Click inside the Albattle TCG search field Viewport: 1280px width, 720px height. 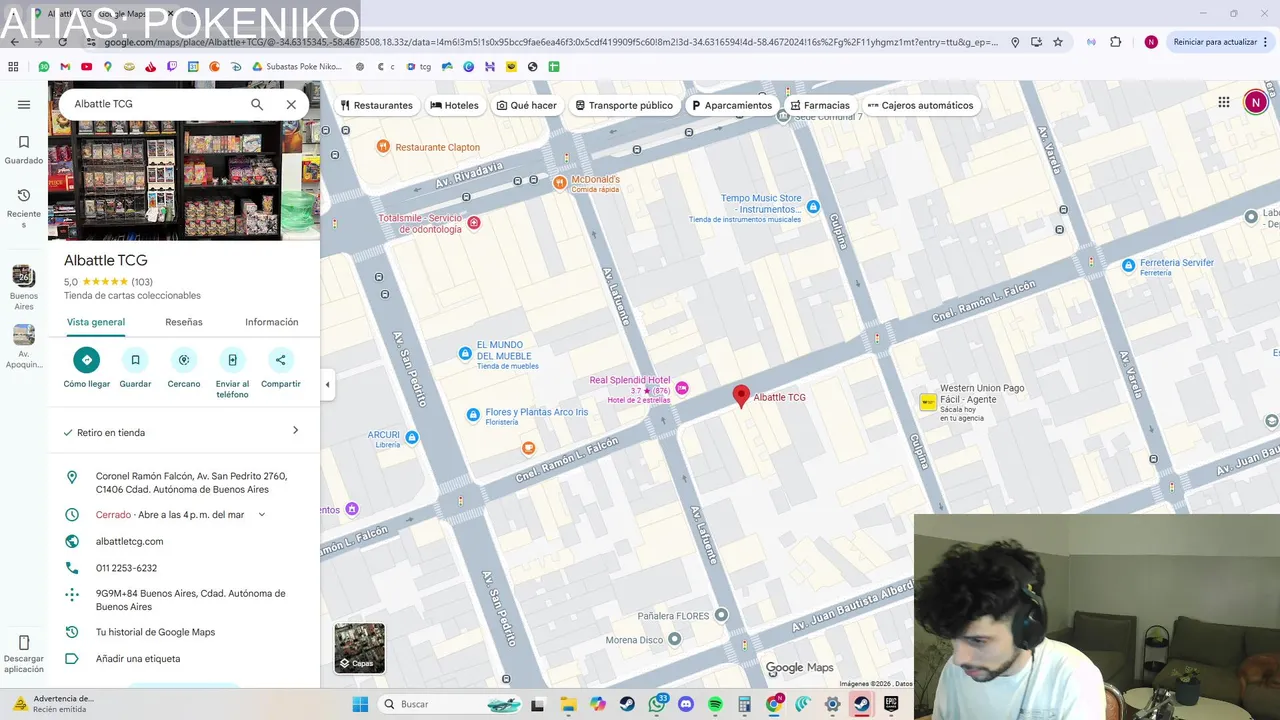click(155, 104)
